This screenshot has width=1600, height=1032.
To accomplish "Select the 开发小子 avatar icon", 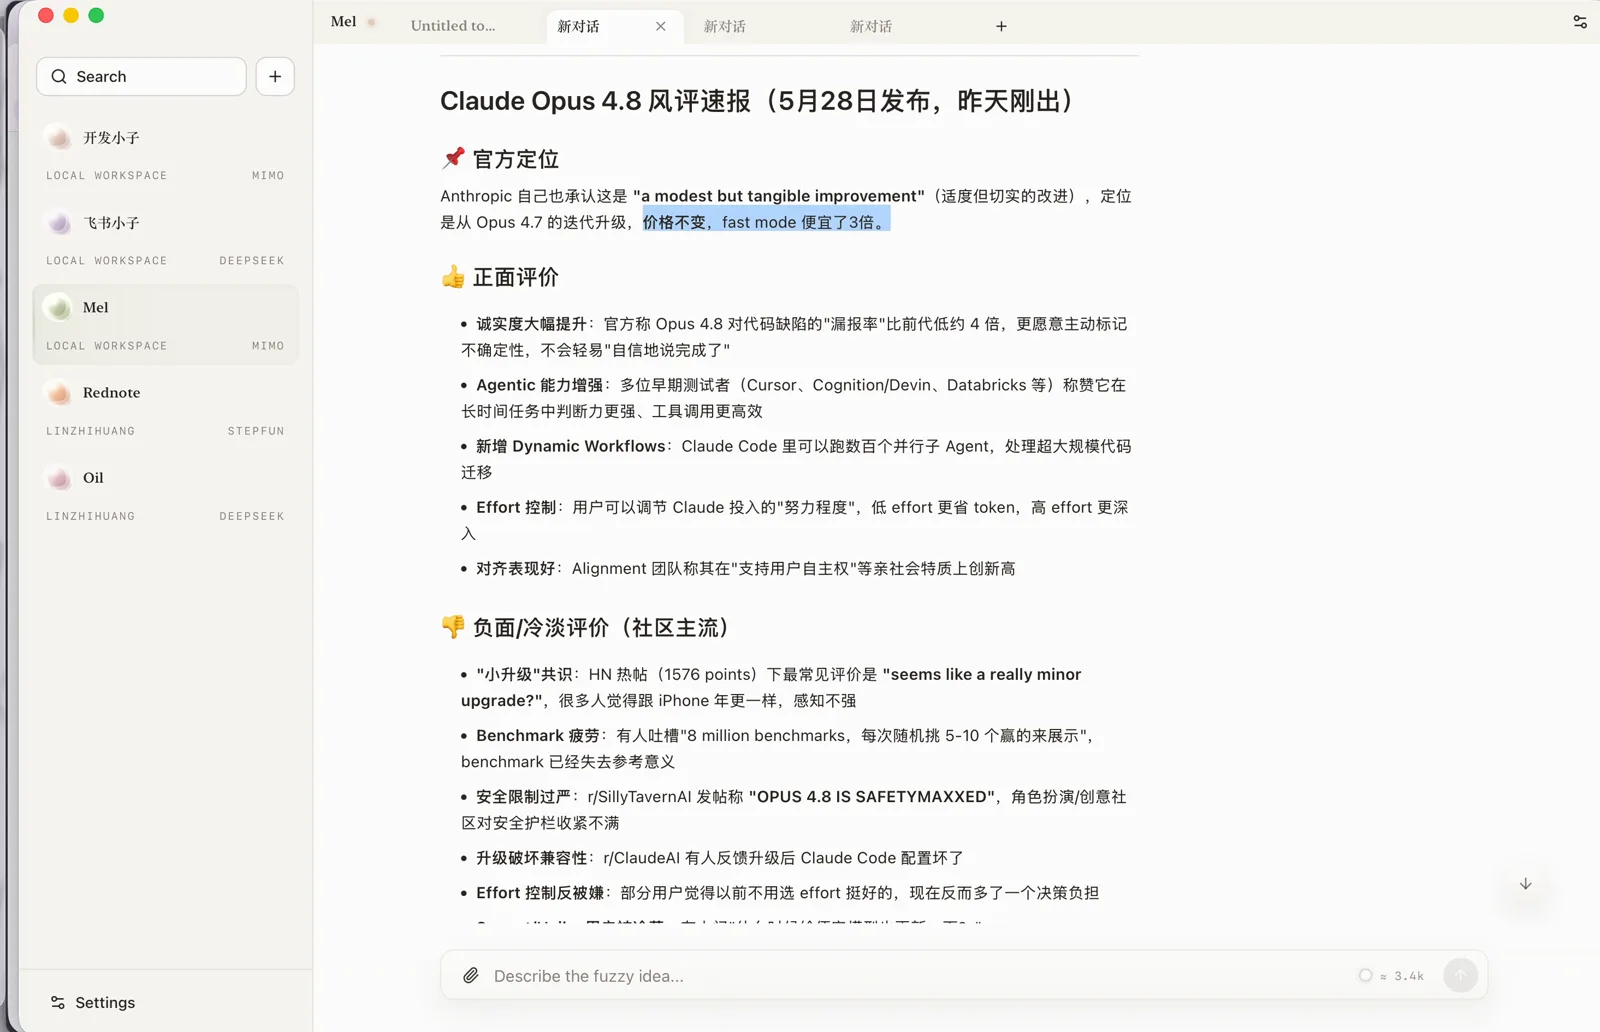I will 59,138.
